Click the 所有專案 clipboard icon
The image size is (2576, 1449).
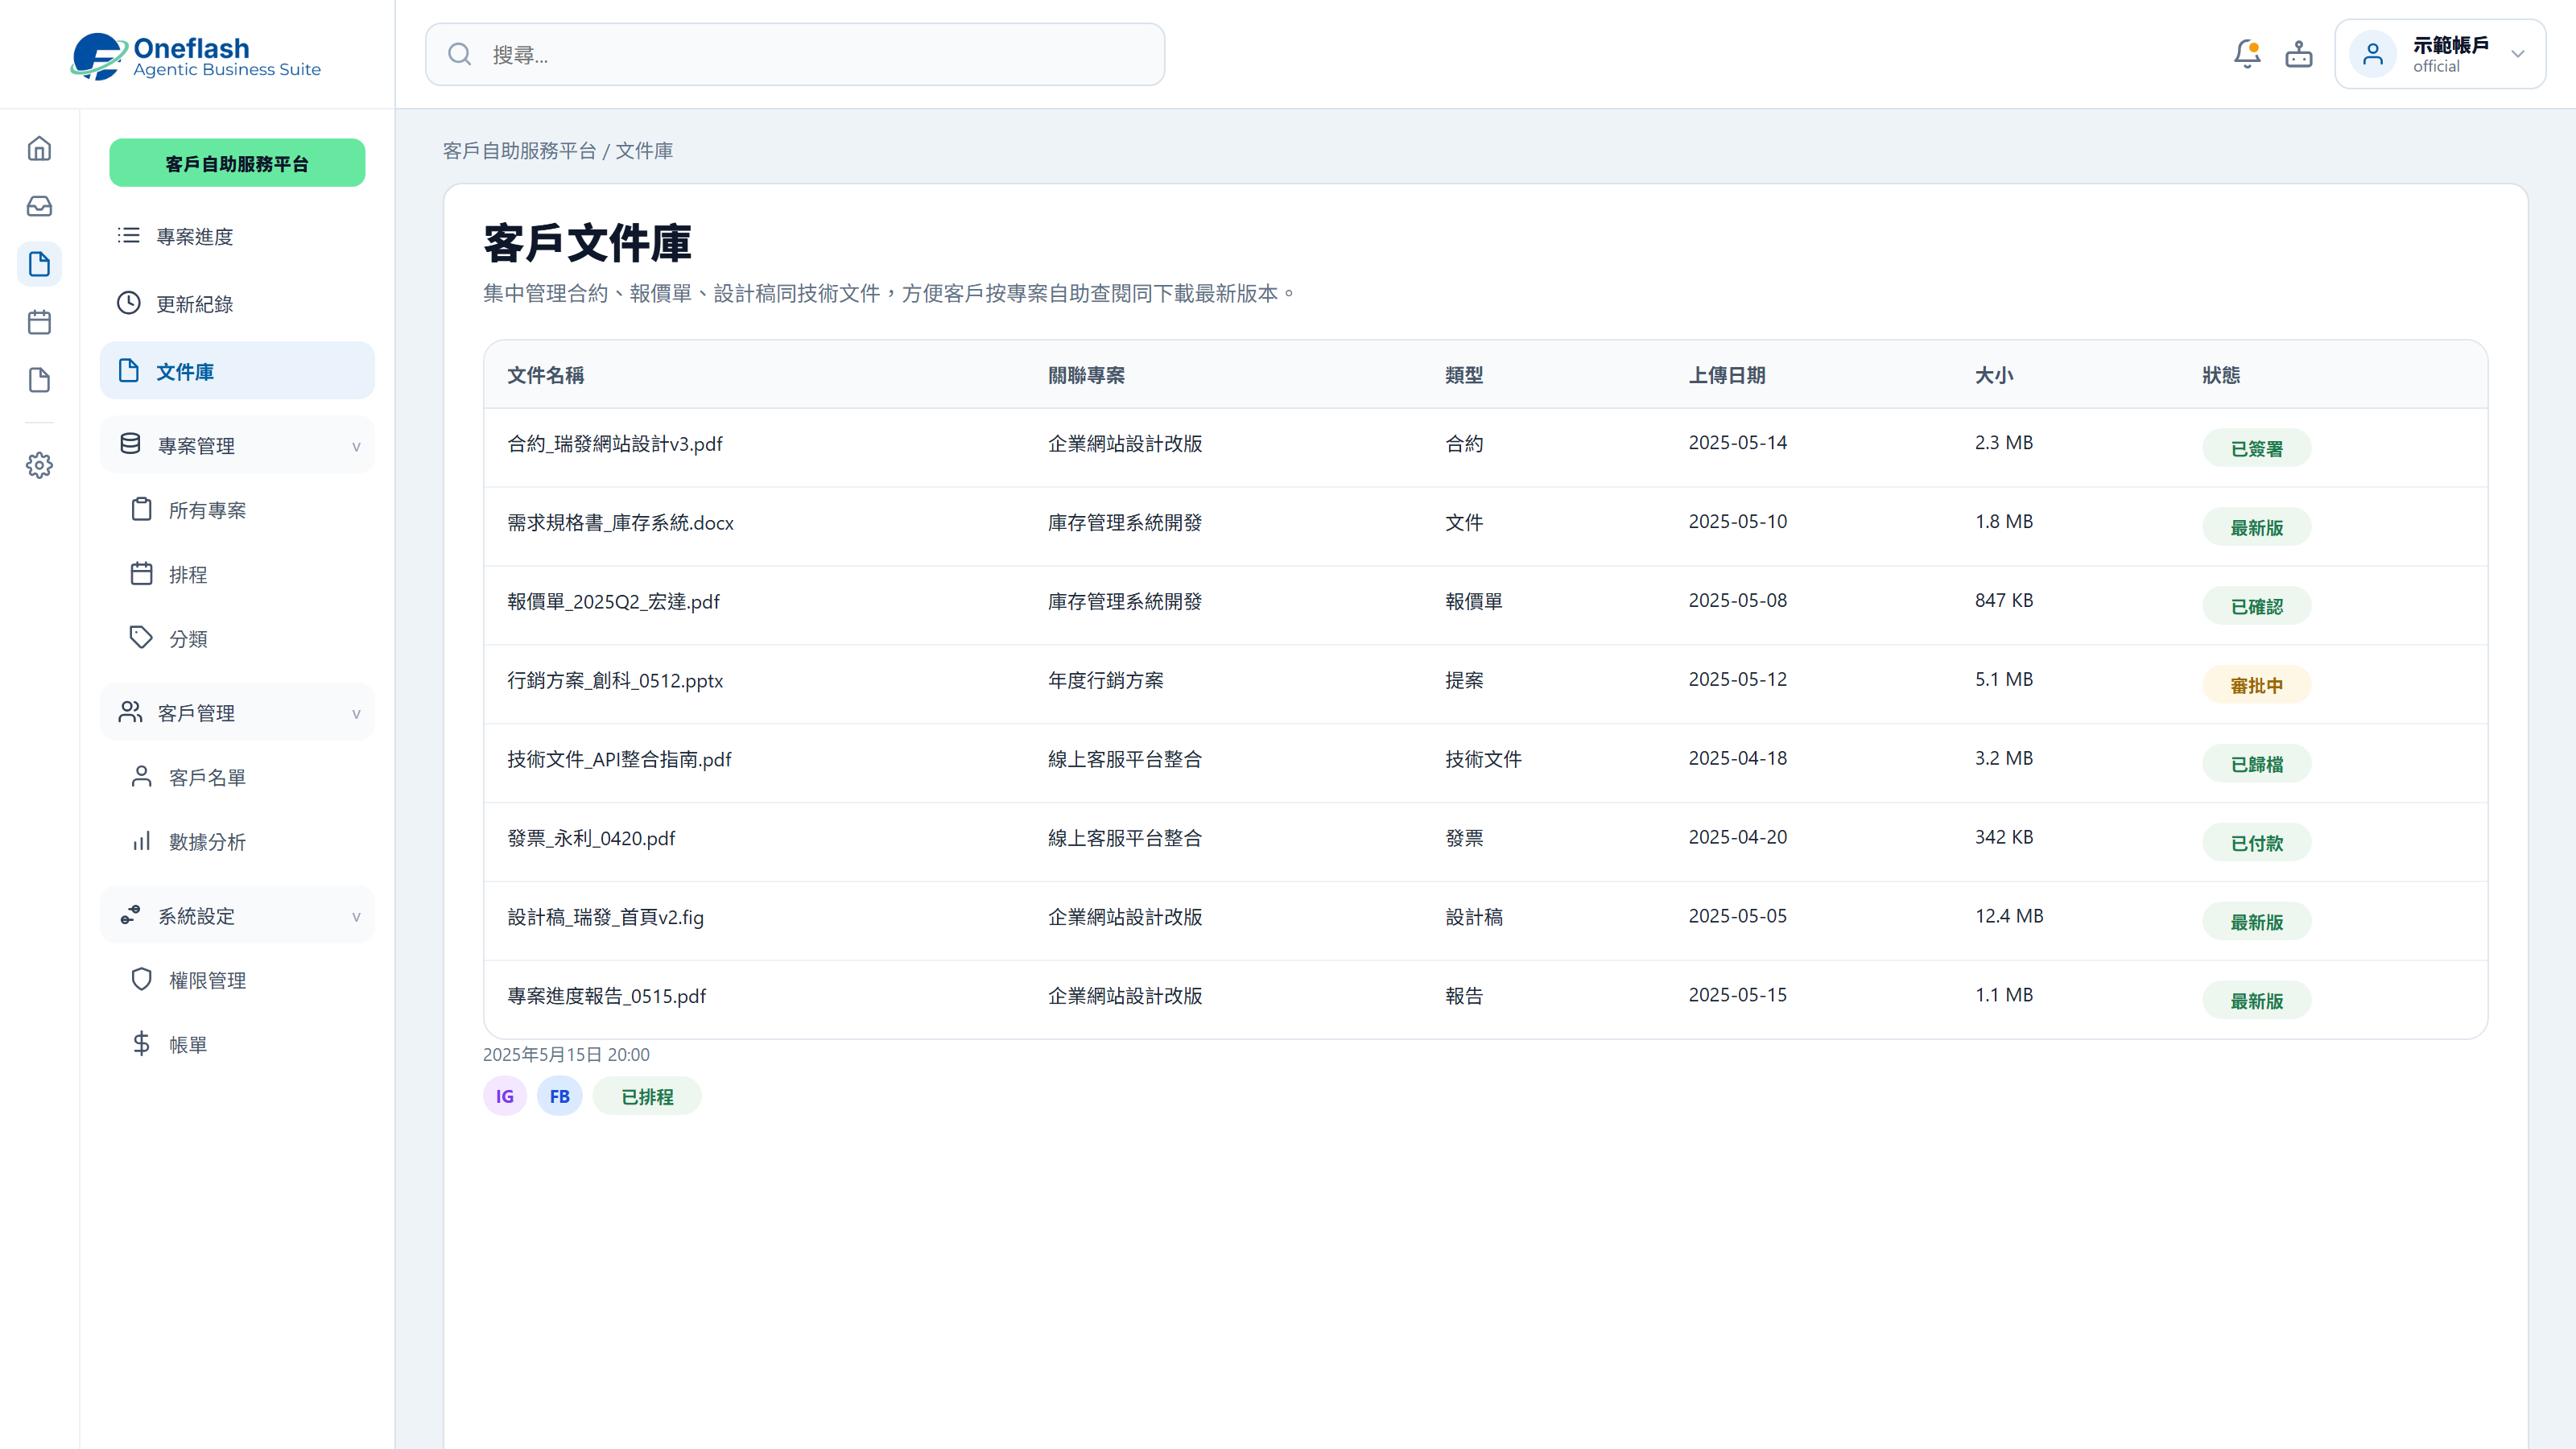tap(142, 509)
